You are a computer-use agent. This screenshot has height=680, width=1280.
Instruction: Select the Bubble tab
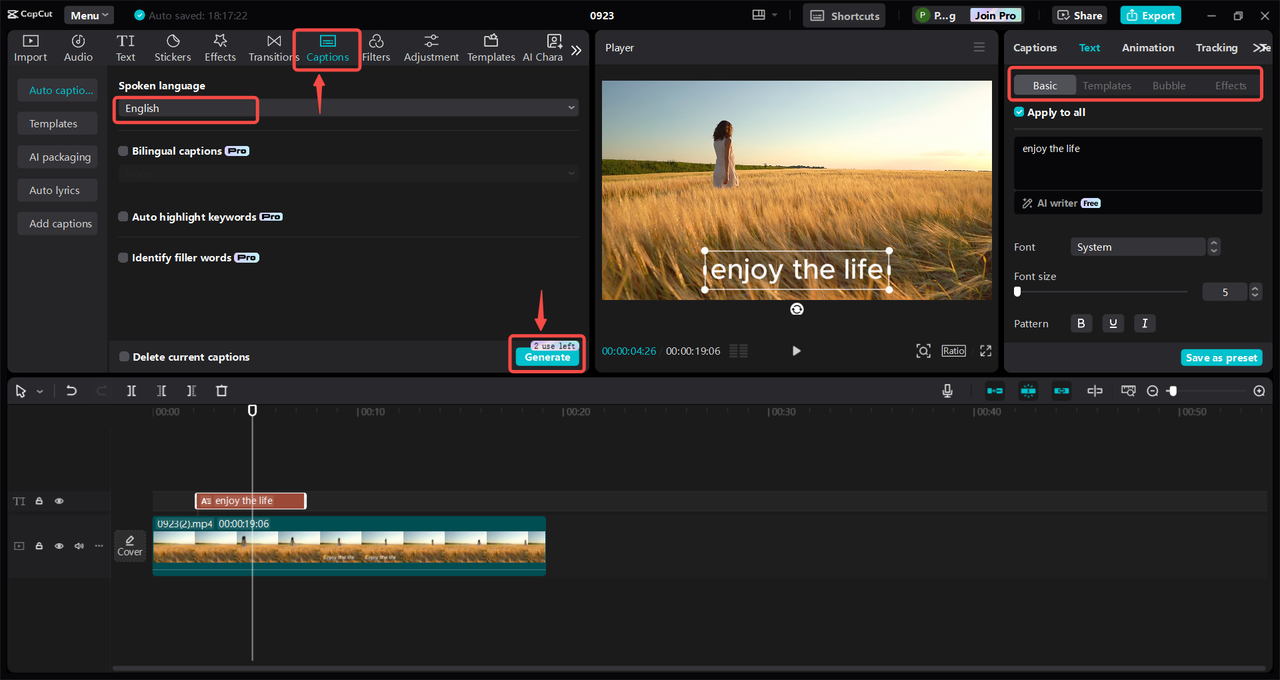1169,86
